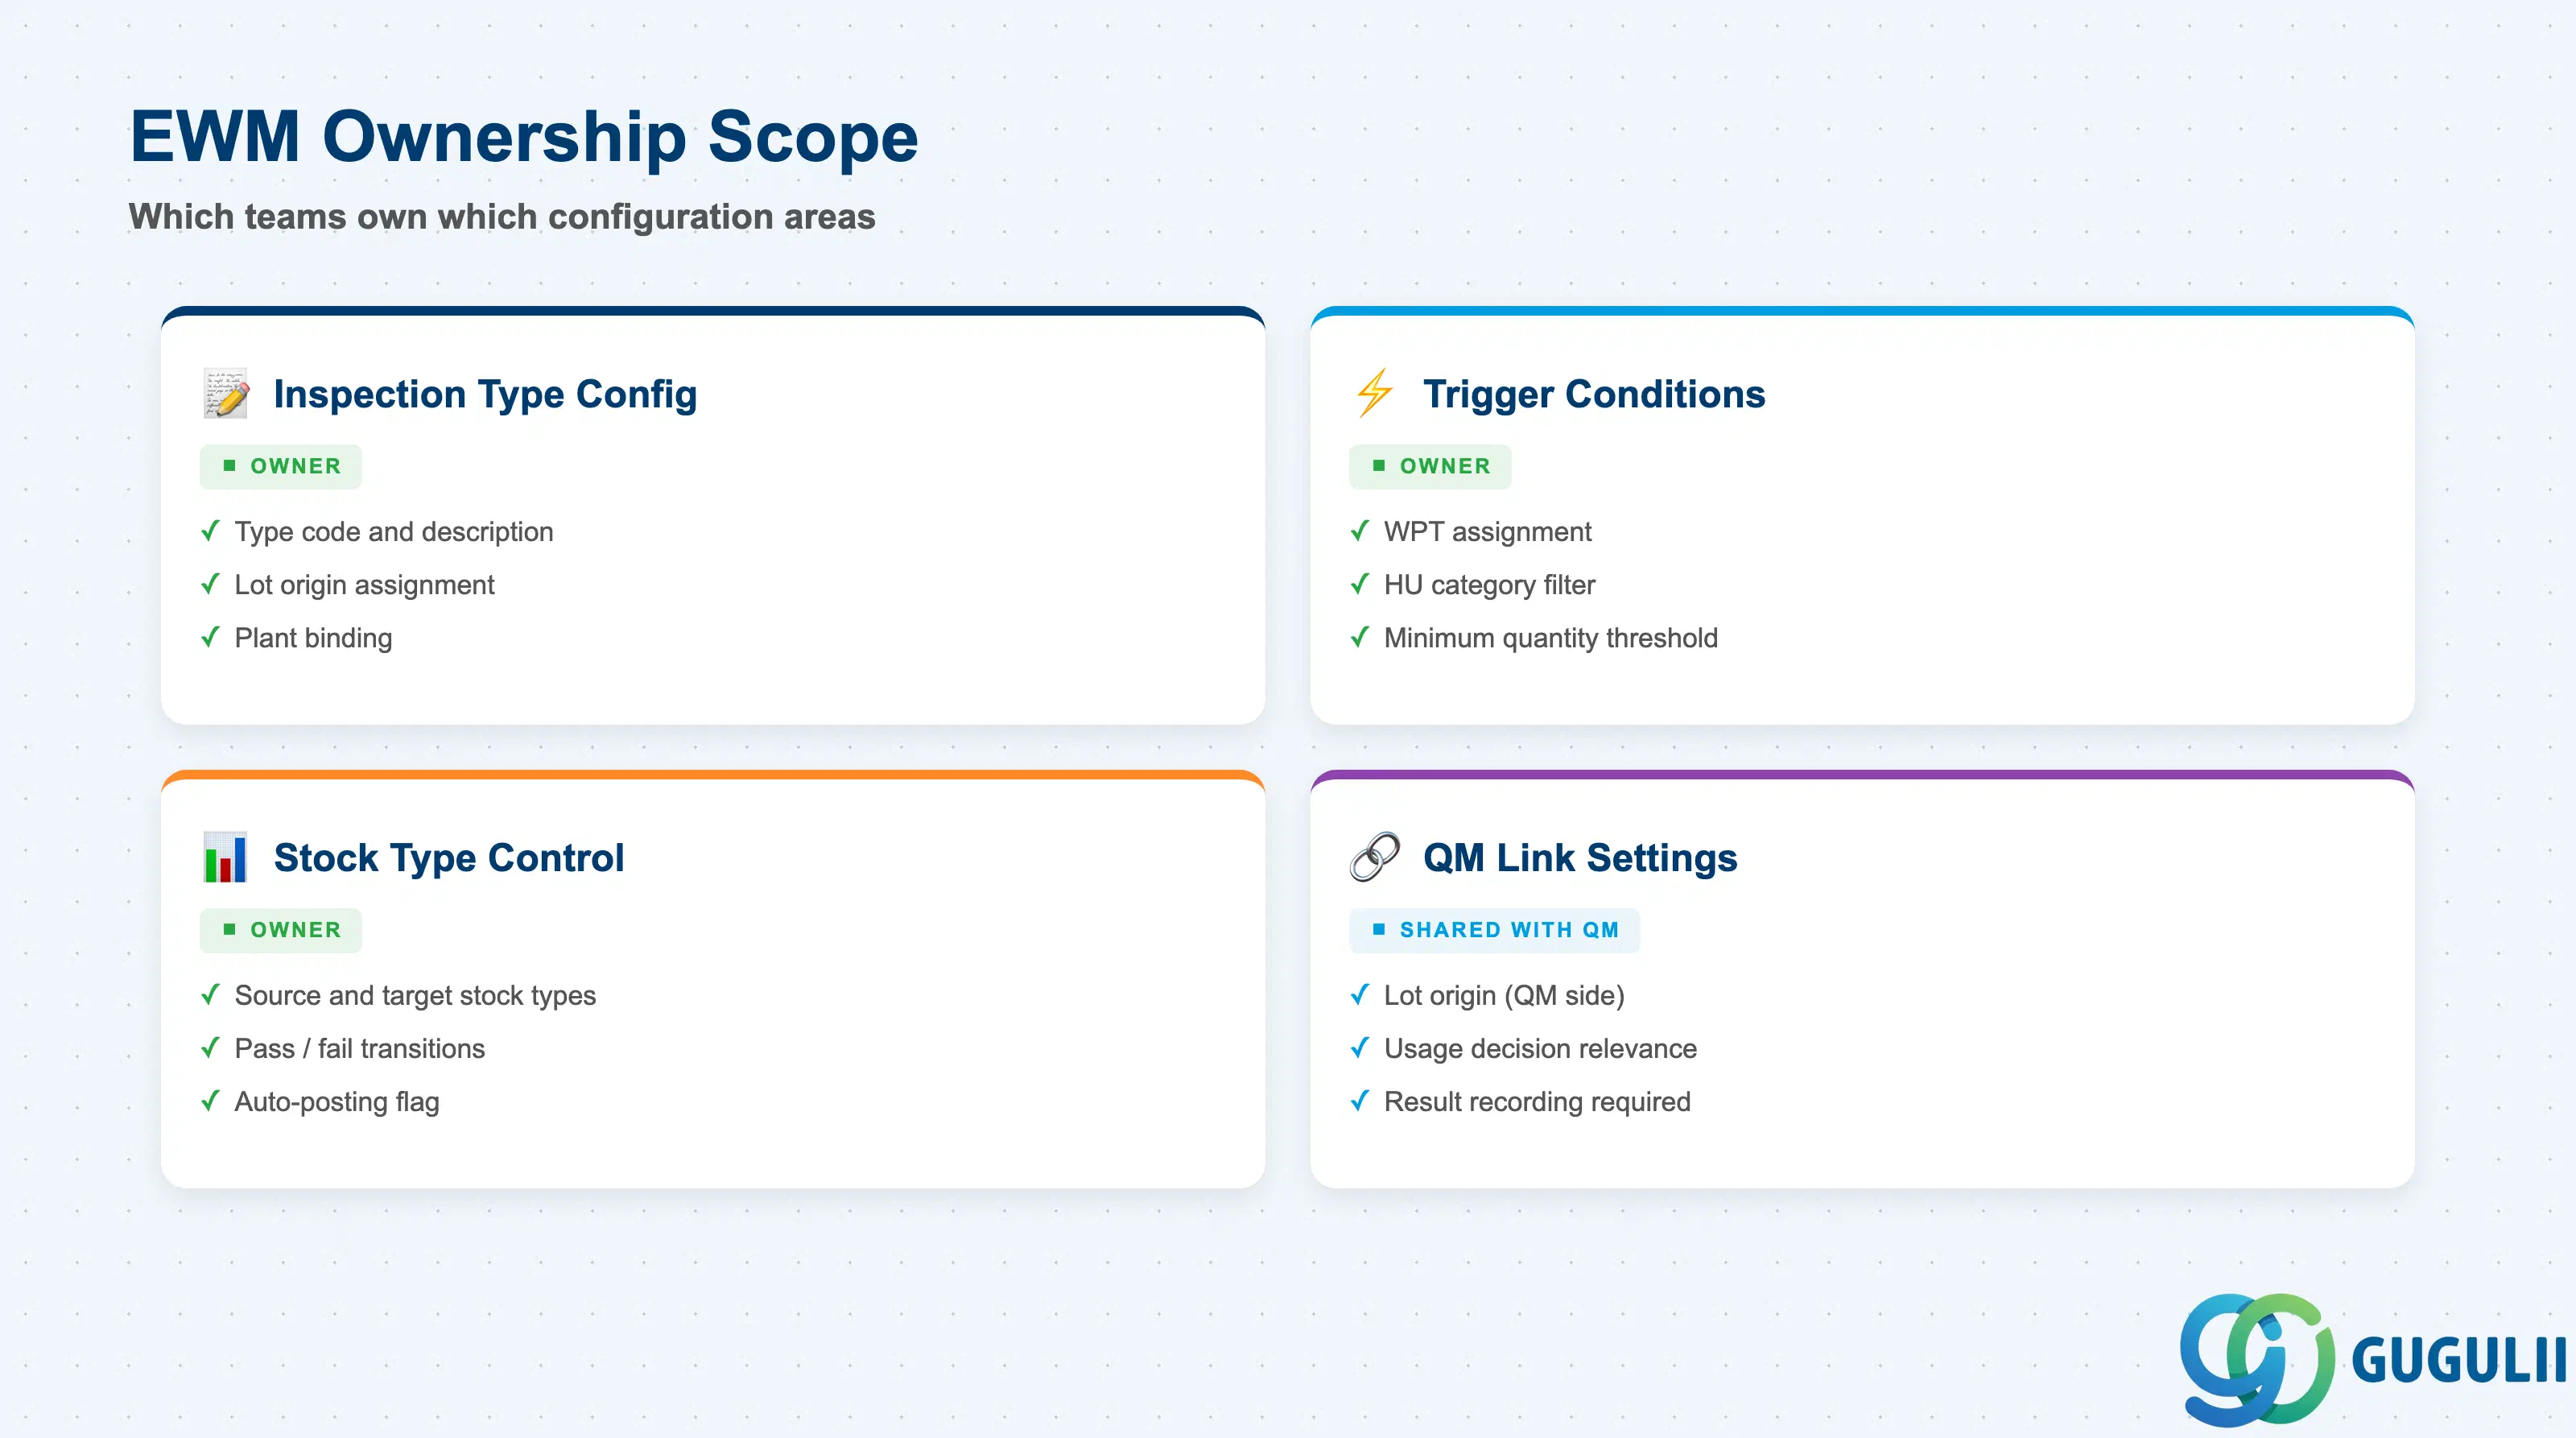
Task: Click 'Result recording required' item
Action: coord(1520,1101)
